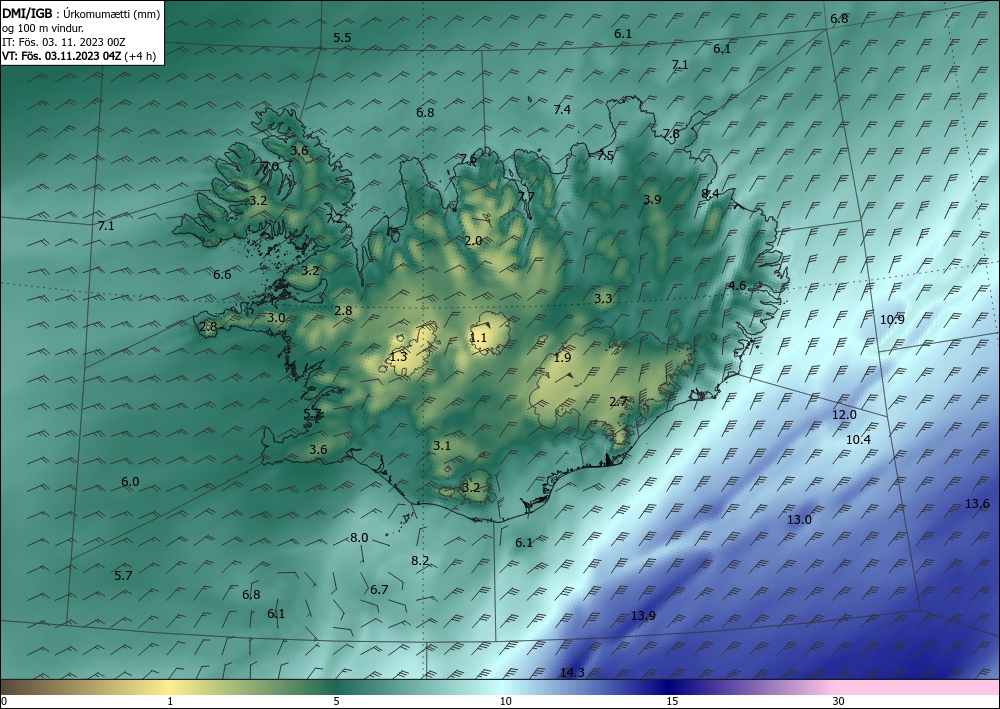Click the 8.2 value south of Iceland
This screenshot has height=709, width=1000.
coord(420,561)
